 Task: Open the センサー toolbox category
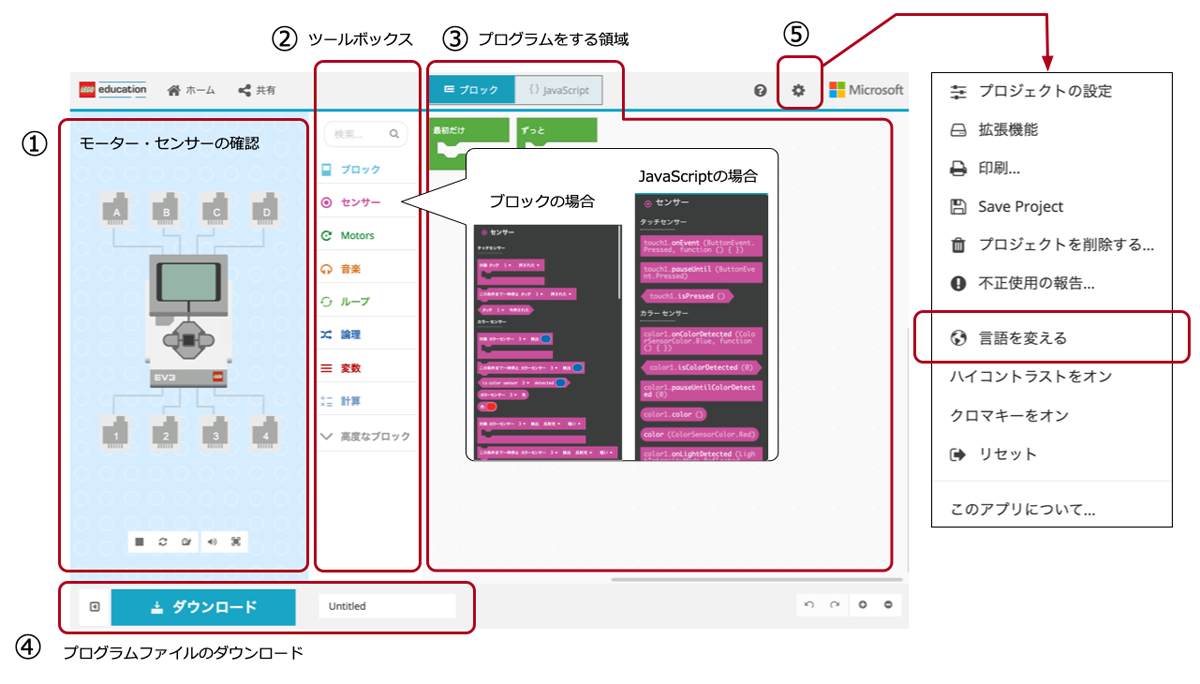tap(363, 203)
